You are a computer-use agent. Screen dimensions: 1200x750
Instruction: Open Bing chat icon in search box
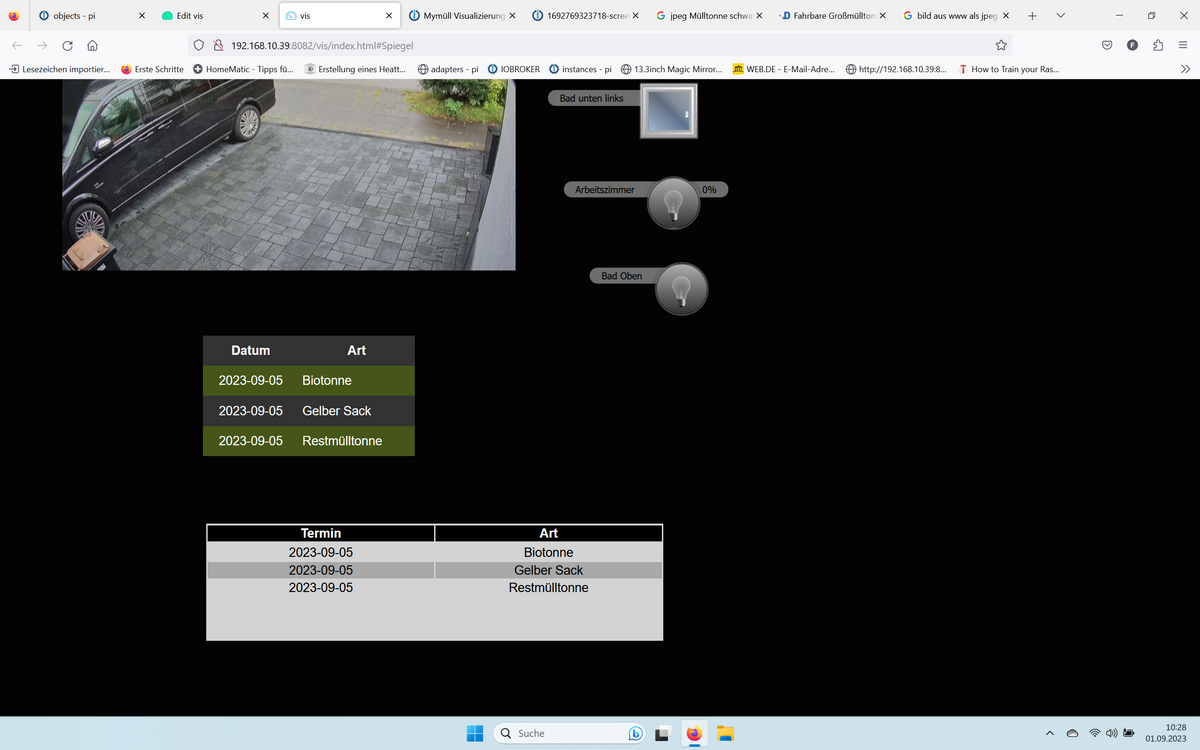coord(636,733)
